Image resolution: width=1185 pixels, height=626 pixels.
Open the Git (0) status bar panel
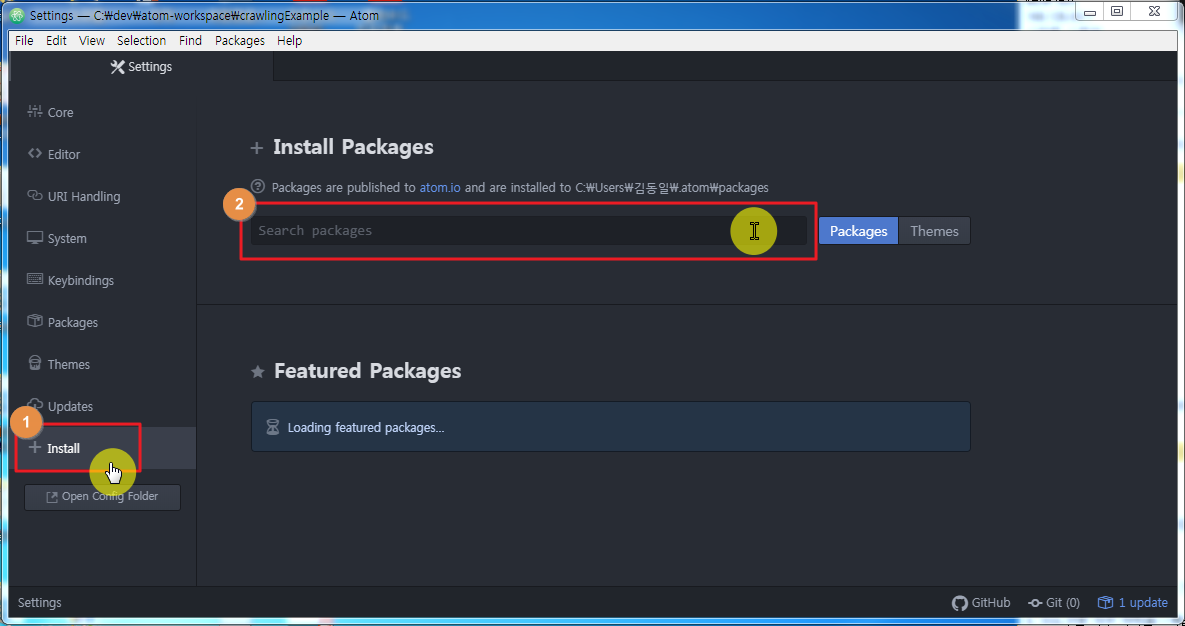click(x=1054, y=603)
